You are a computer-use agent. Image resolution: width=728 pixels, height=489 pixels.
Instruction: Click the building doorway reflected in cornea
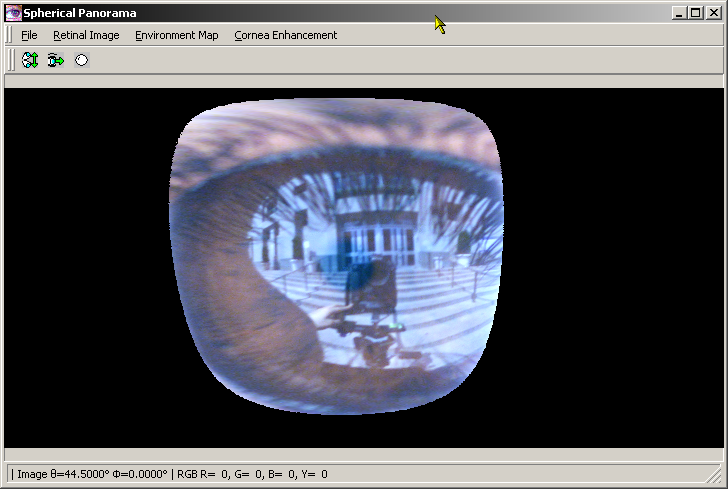(x=368, y=240)
